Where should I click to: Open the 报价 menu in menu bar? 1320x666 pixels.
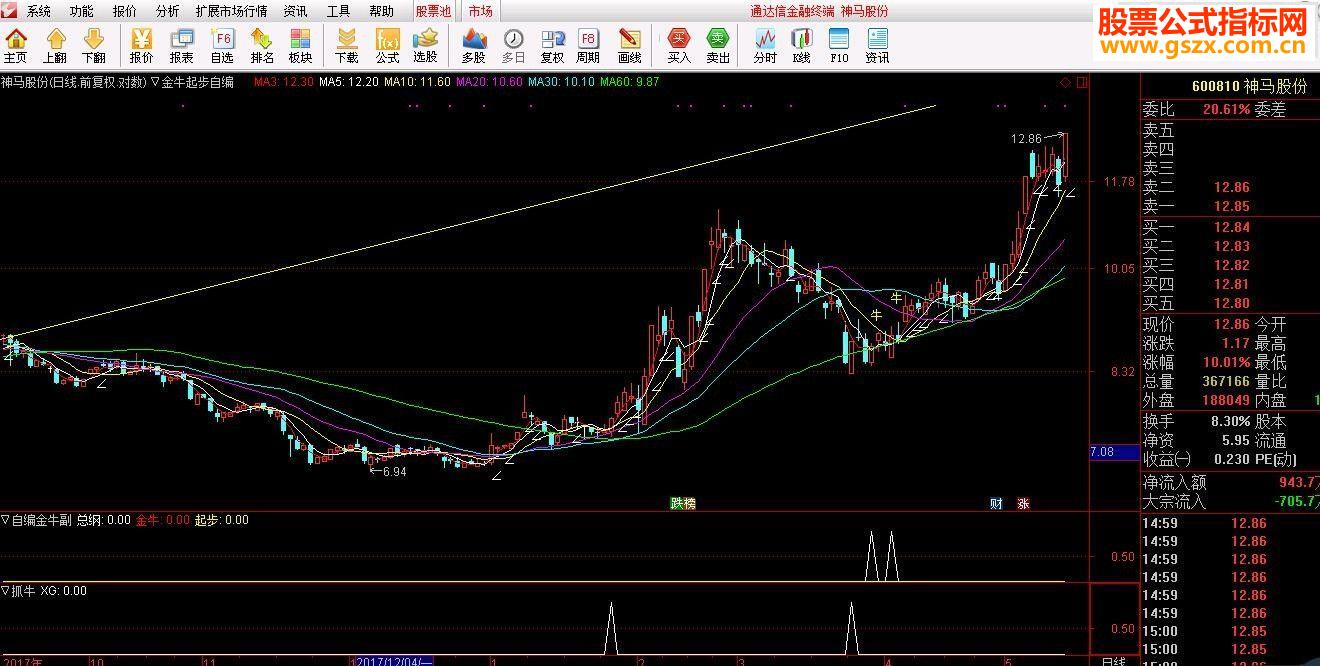point(125,11)
